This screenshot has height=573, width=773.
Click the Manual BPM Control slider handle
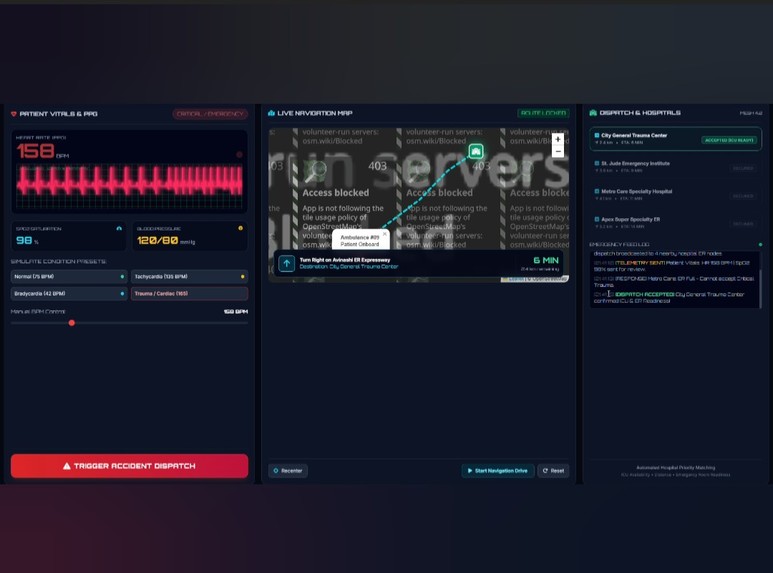pos(72,323)
